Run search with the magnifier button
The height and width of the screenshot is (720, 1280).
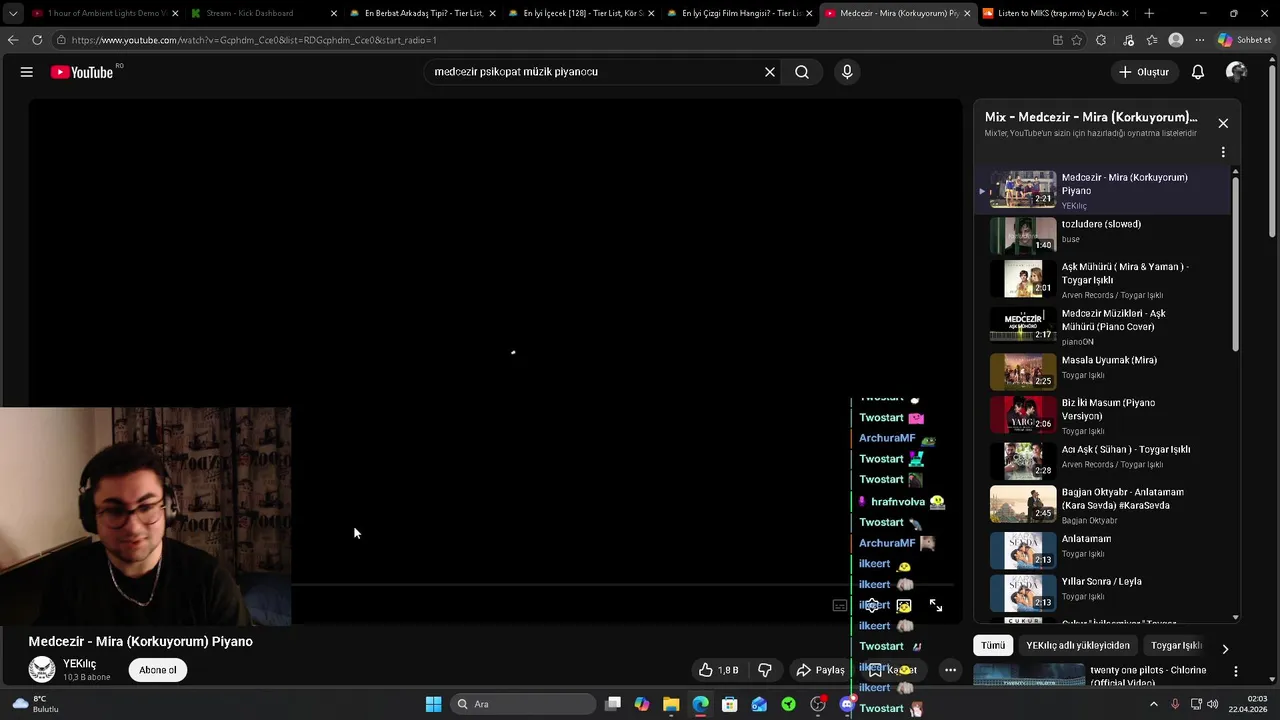coord(802,72)
